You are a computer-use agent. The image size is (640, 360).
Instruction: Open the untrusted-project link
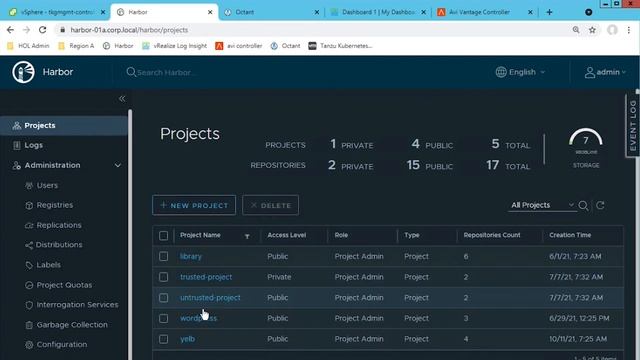[210, 298]
